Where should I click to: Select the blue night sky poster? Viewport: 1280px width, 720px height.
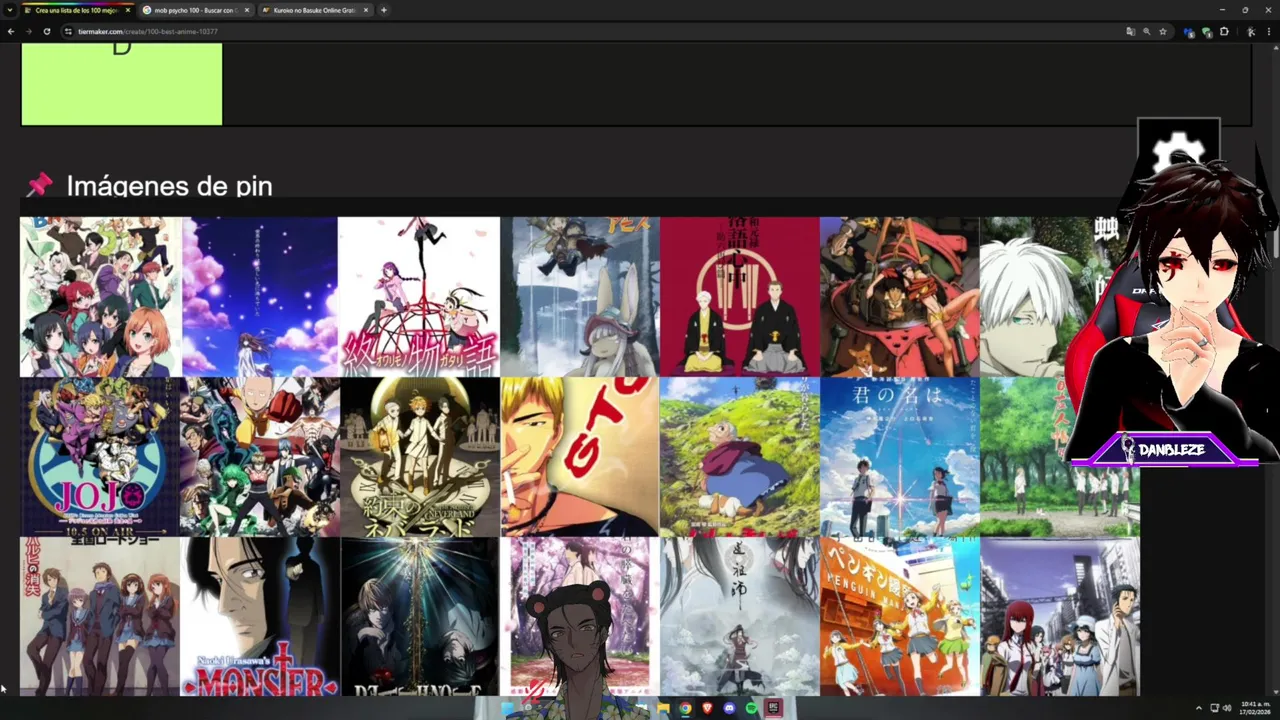tap(260, 297)
